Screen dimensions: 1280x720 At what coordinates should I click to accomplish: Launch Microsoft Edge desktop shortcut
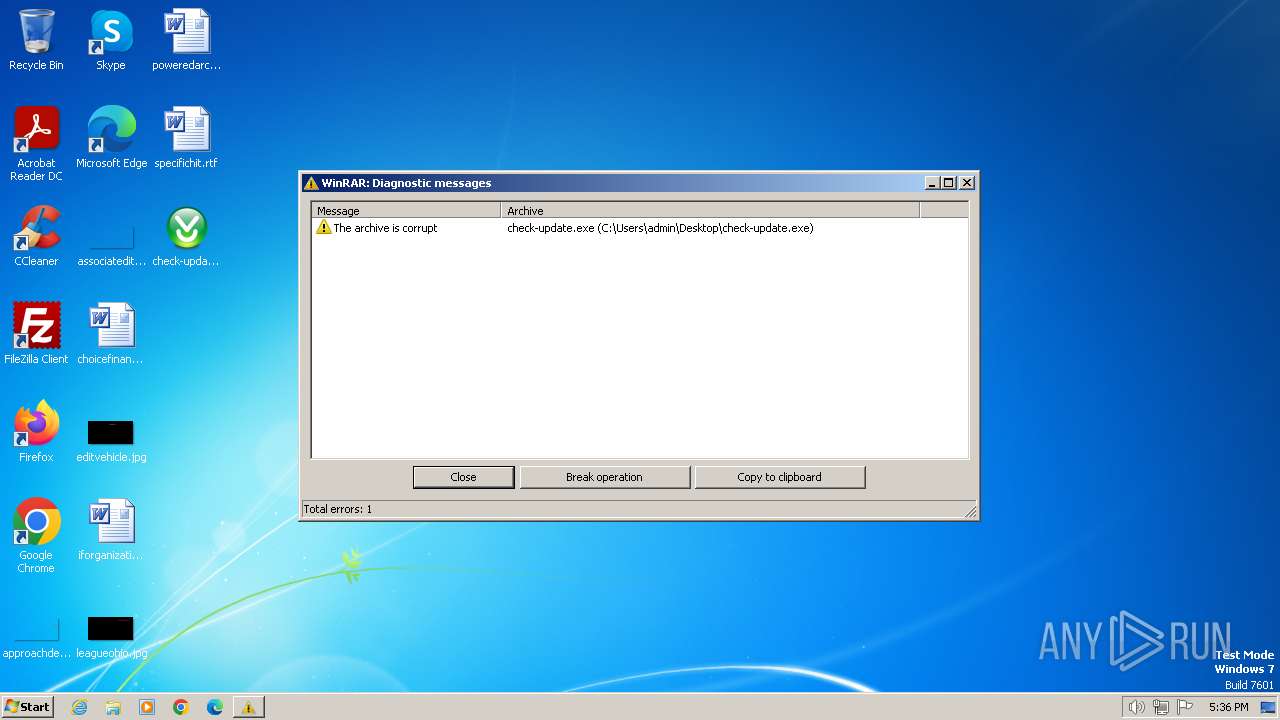tap(111, 137)
